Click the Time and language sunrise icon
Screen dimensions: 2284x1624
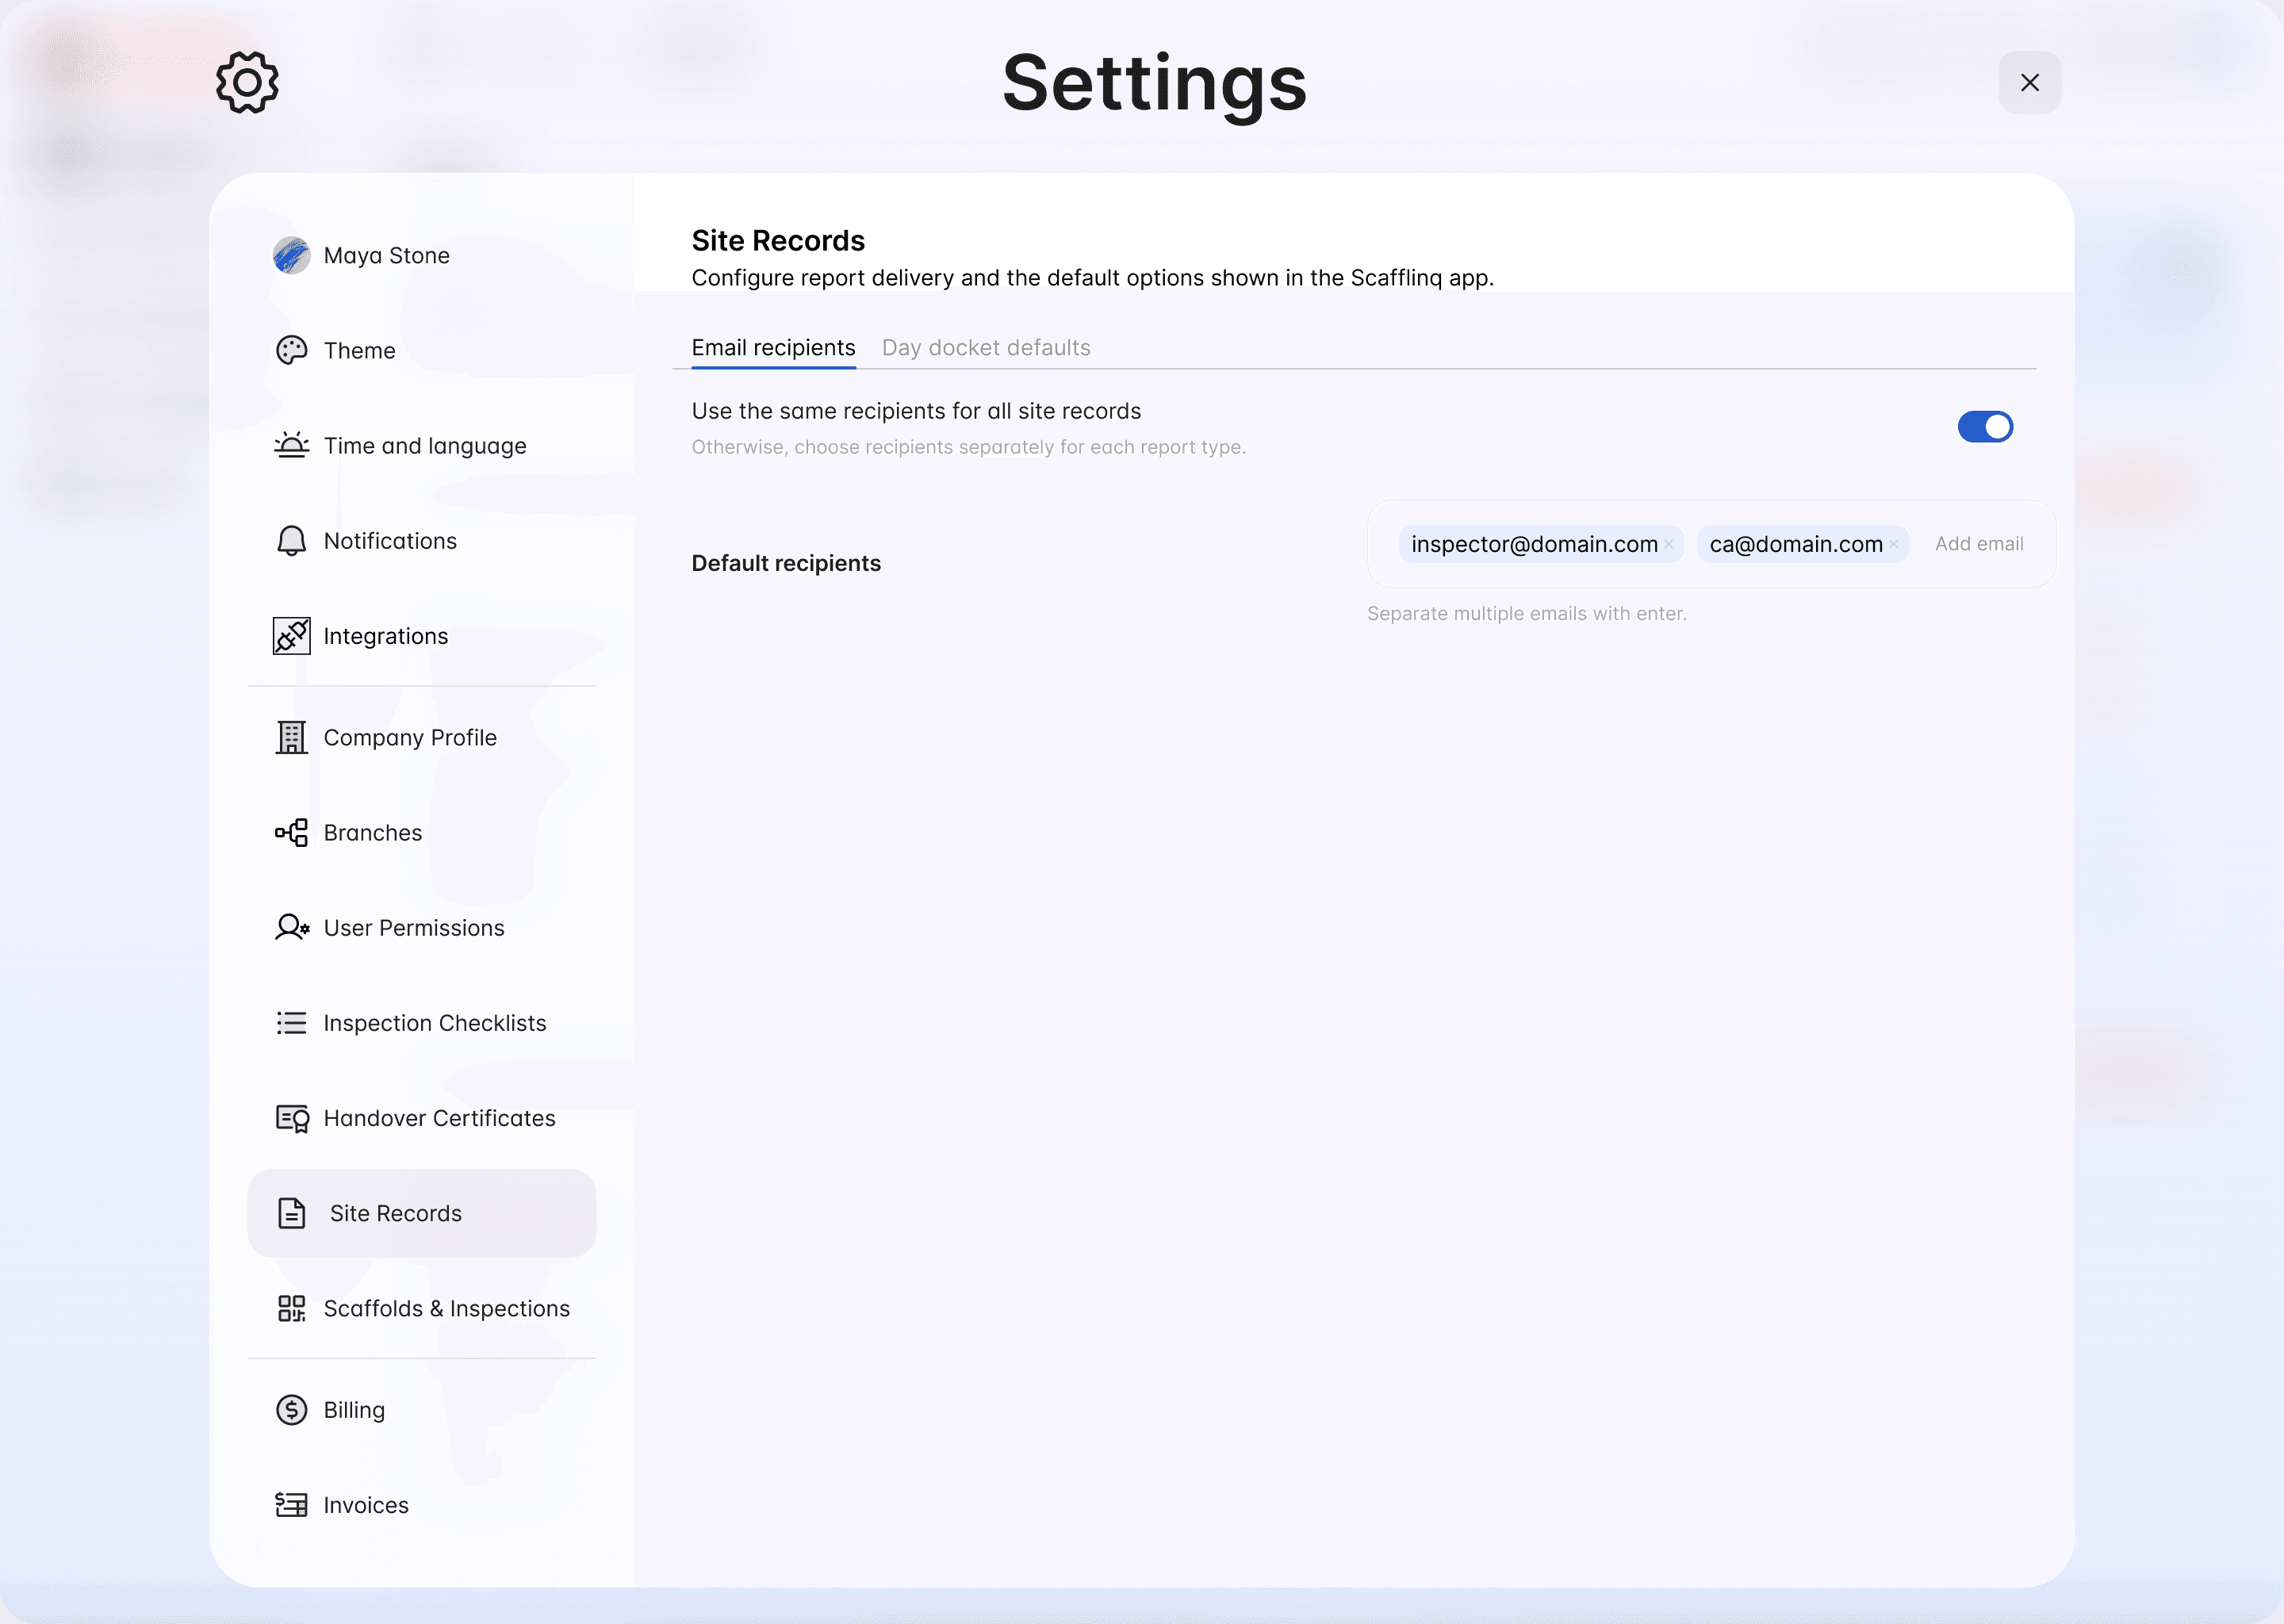(291, 445)
